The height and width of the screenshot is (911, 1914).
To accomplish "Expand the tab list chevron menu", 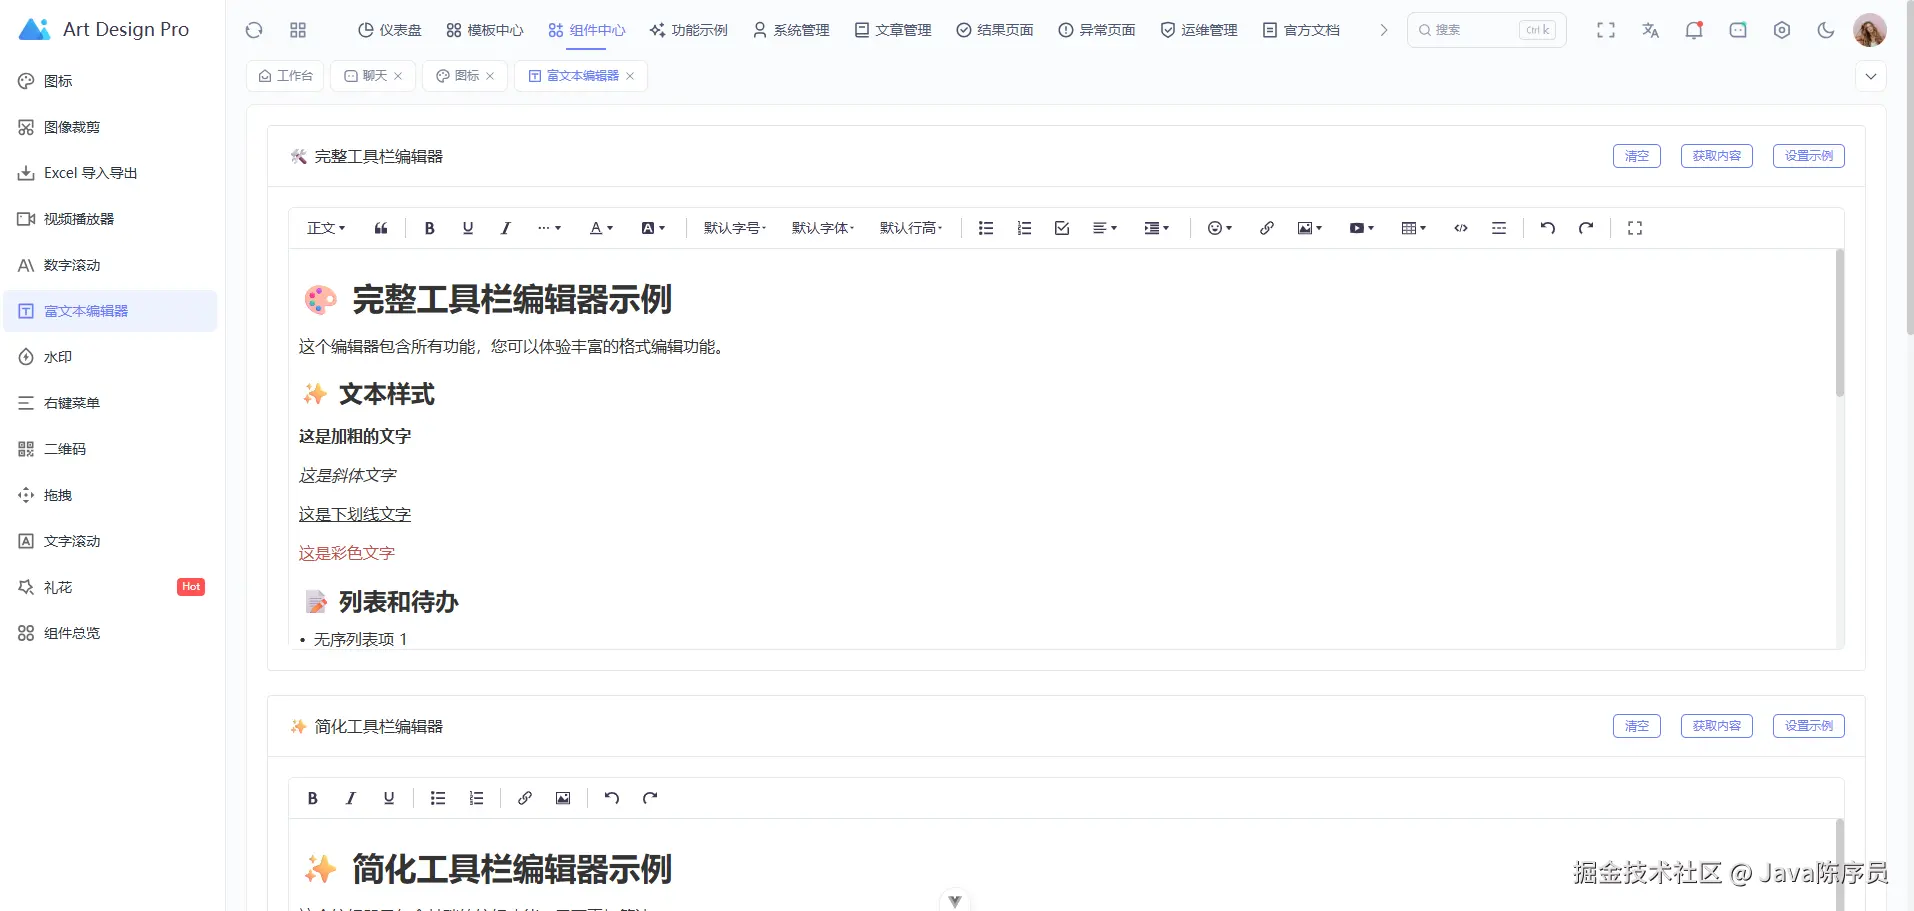I will pyautogui.click(x=1870, y=76).
